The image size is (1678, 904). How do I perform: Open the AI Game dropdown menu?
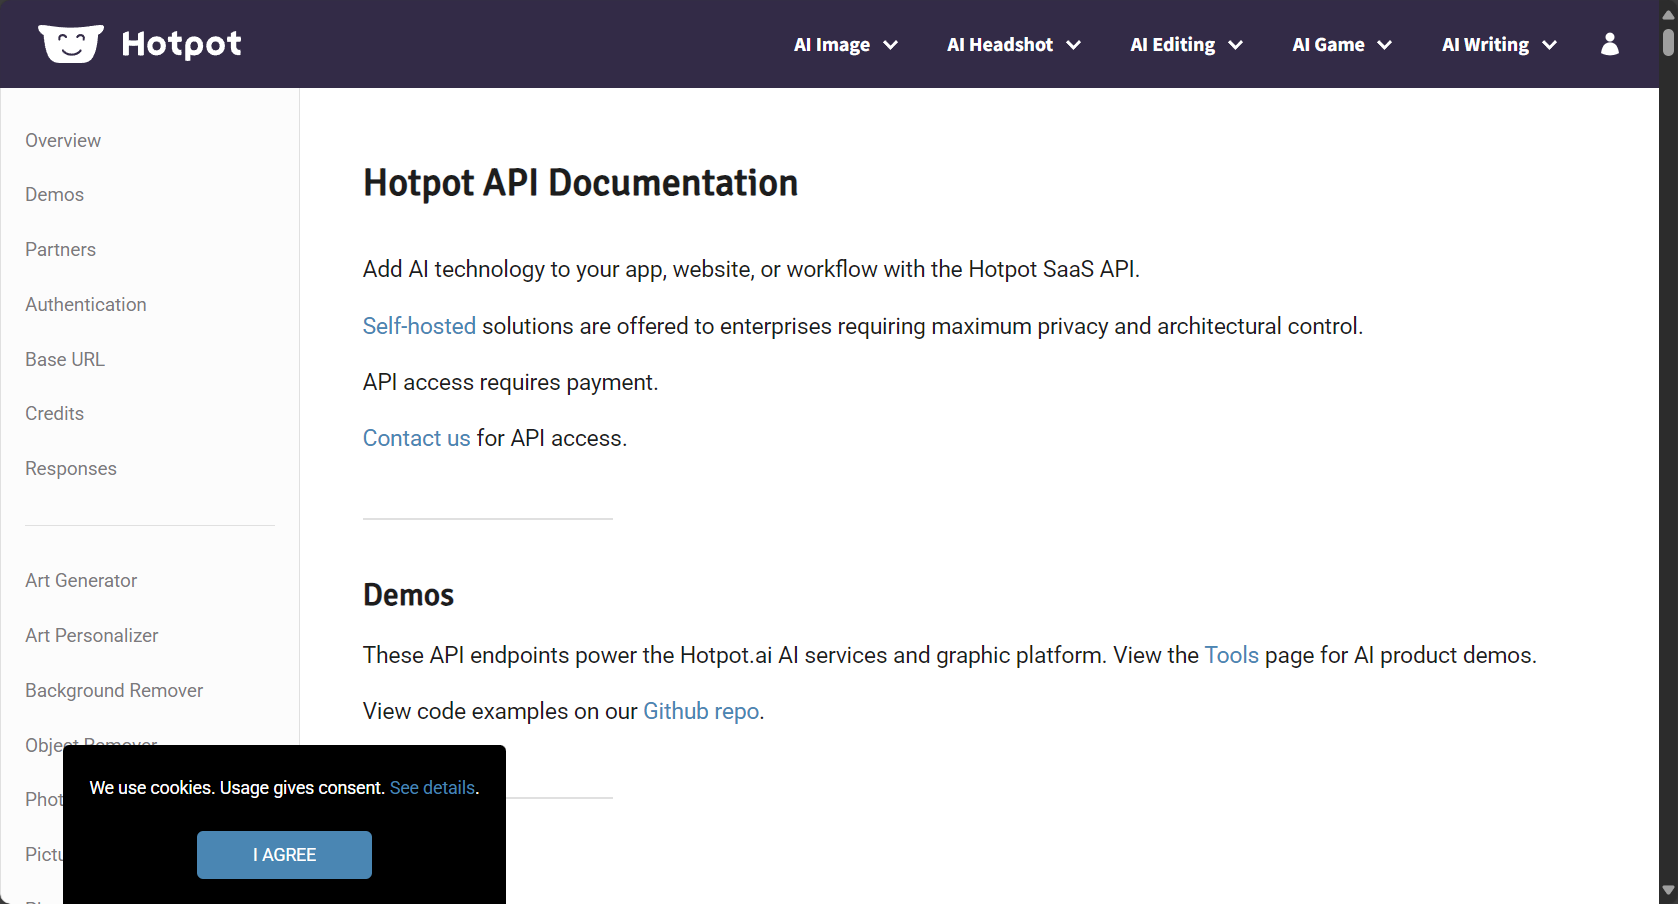tap(1342, 45)
